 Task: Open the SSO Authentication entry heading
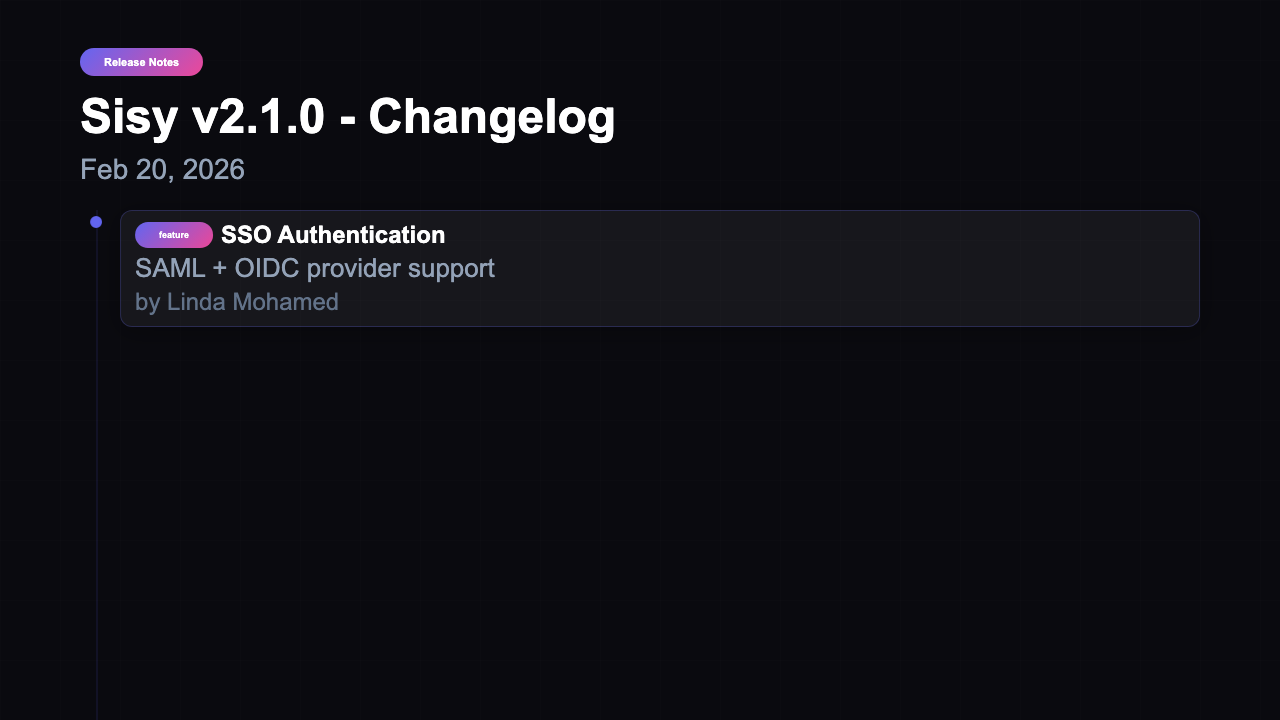(x=333, y=235)
